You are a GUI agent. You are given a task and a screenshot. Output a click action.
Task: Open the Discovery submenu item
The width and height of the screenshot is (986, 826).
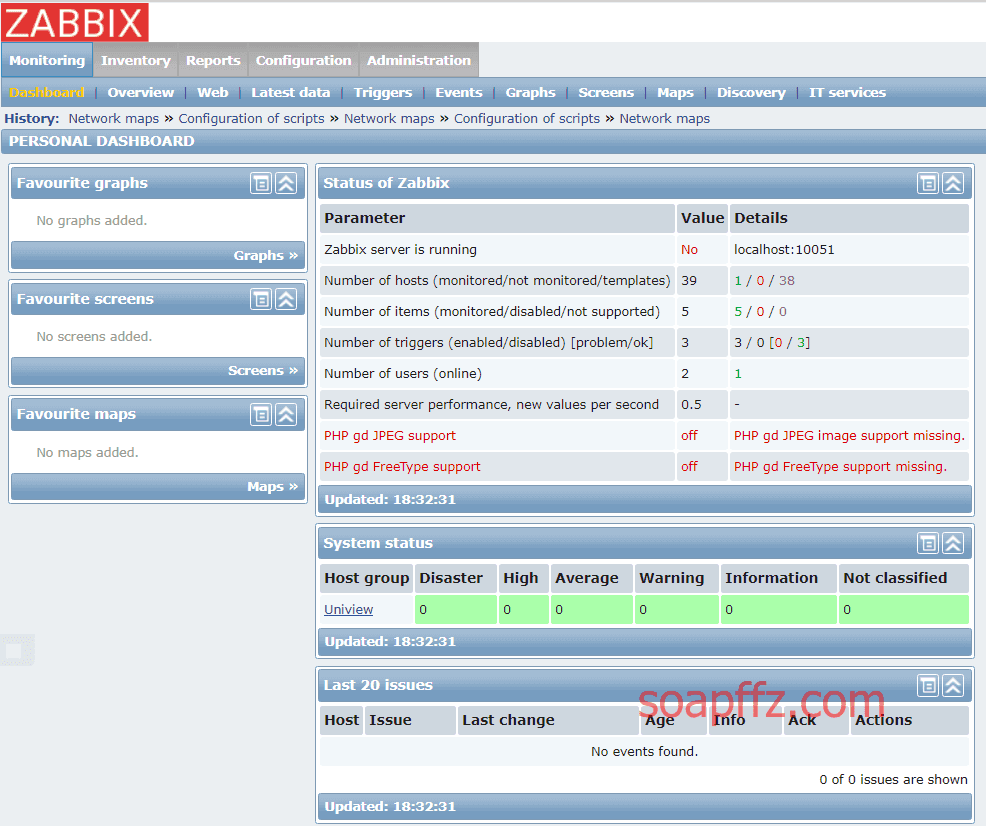pos(751,92)
